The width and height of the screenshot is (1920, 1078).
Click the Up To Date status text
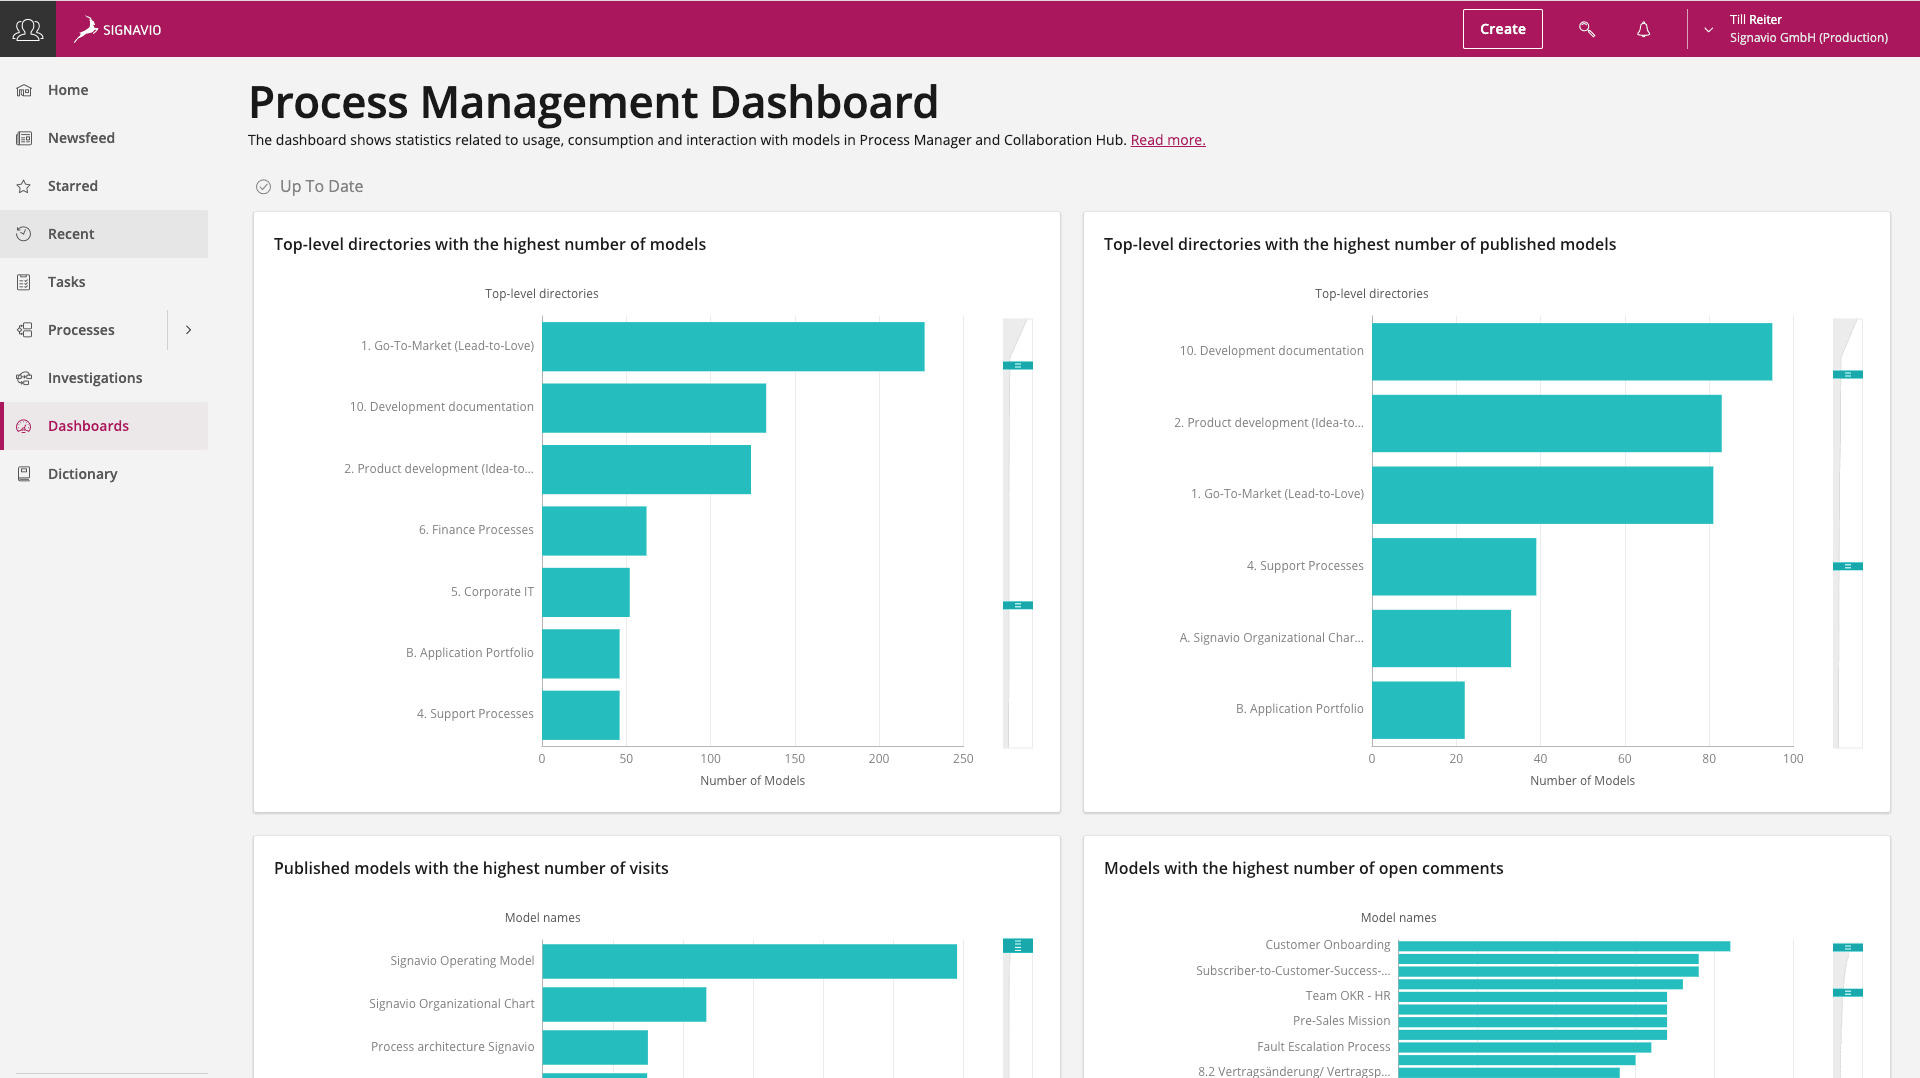321,186
